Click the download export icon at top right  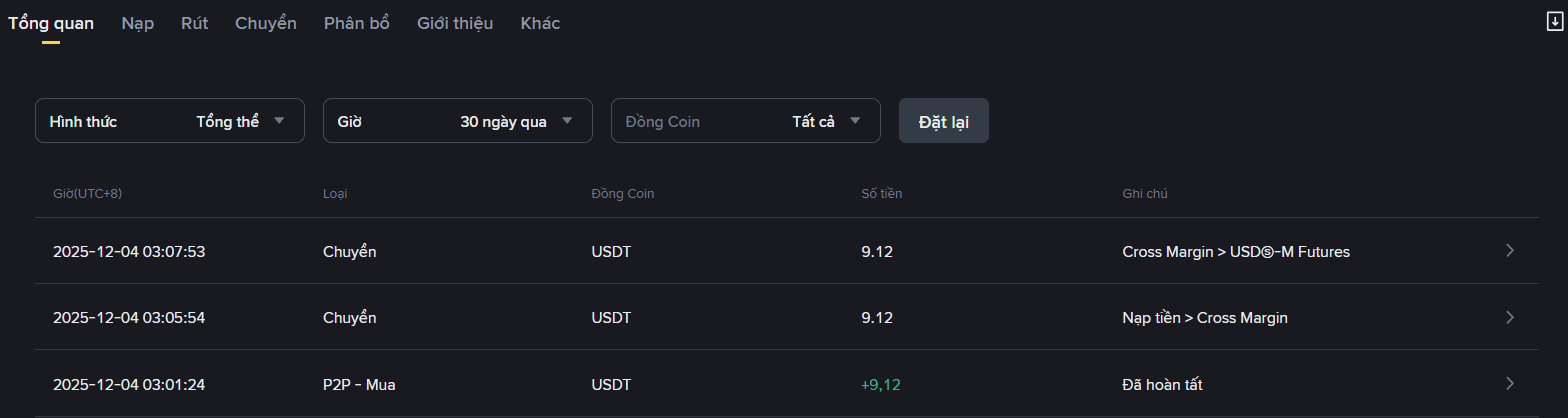click(x=1555, y=22)
